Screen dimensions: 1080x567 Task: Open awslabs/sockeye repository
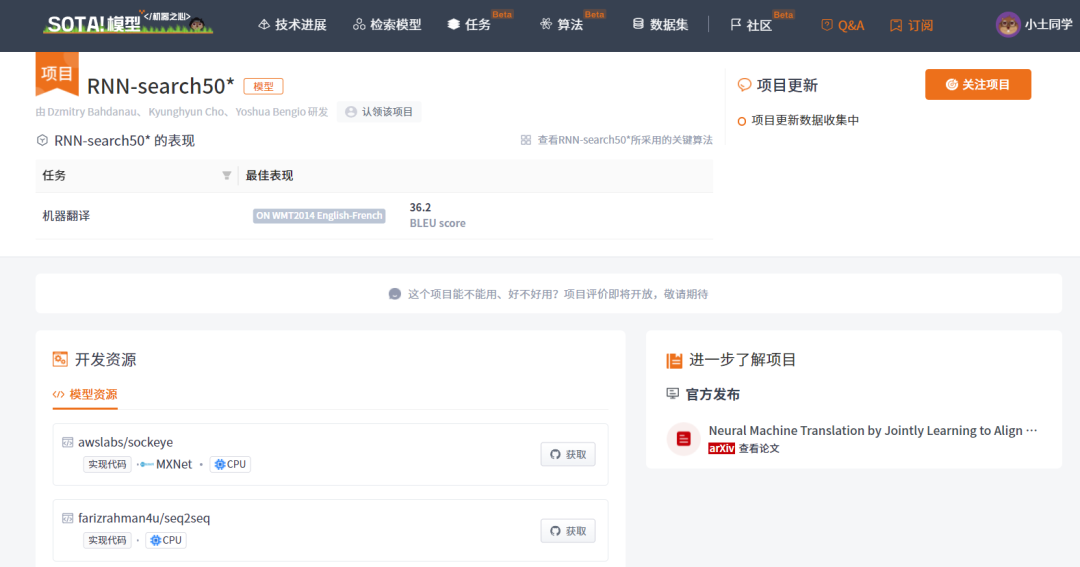(125, 442)
